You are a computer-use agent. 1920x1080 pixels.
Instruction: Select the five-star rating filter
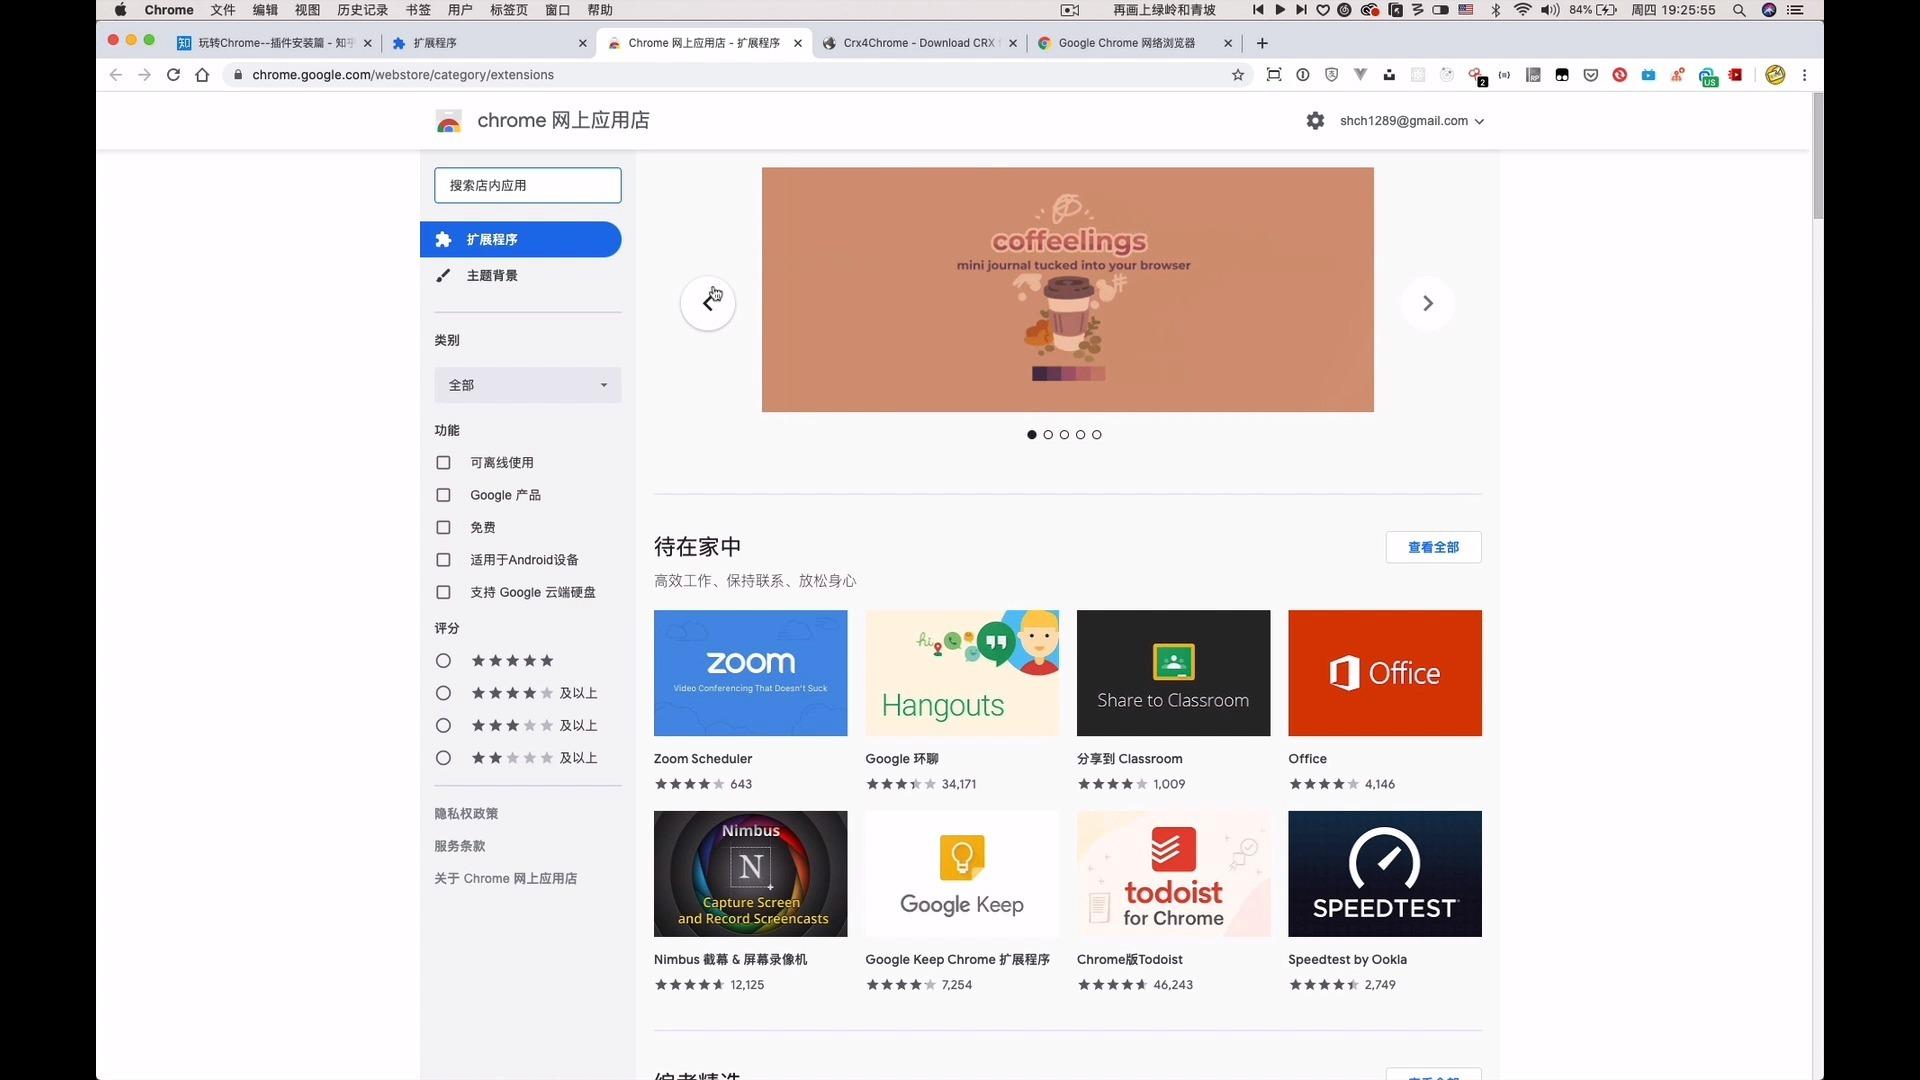443,661
